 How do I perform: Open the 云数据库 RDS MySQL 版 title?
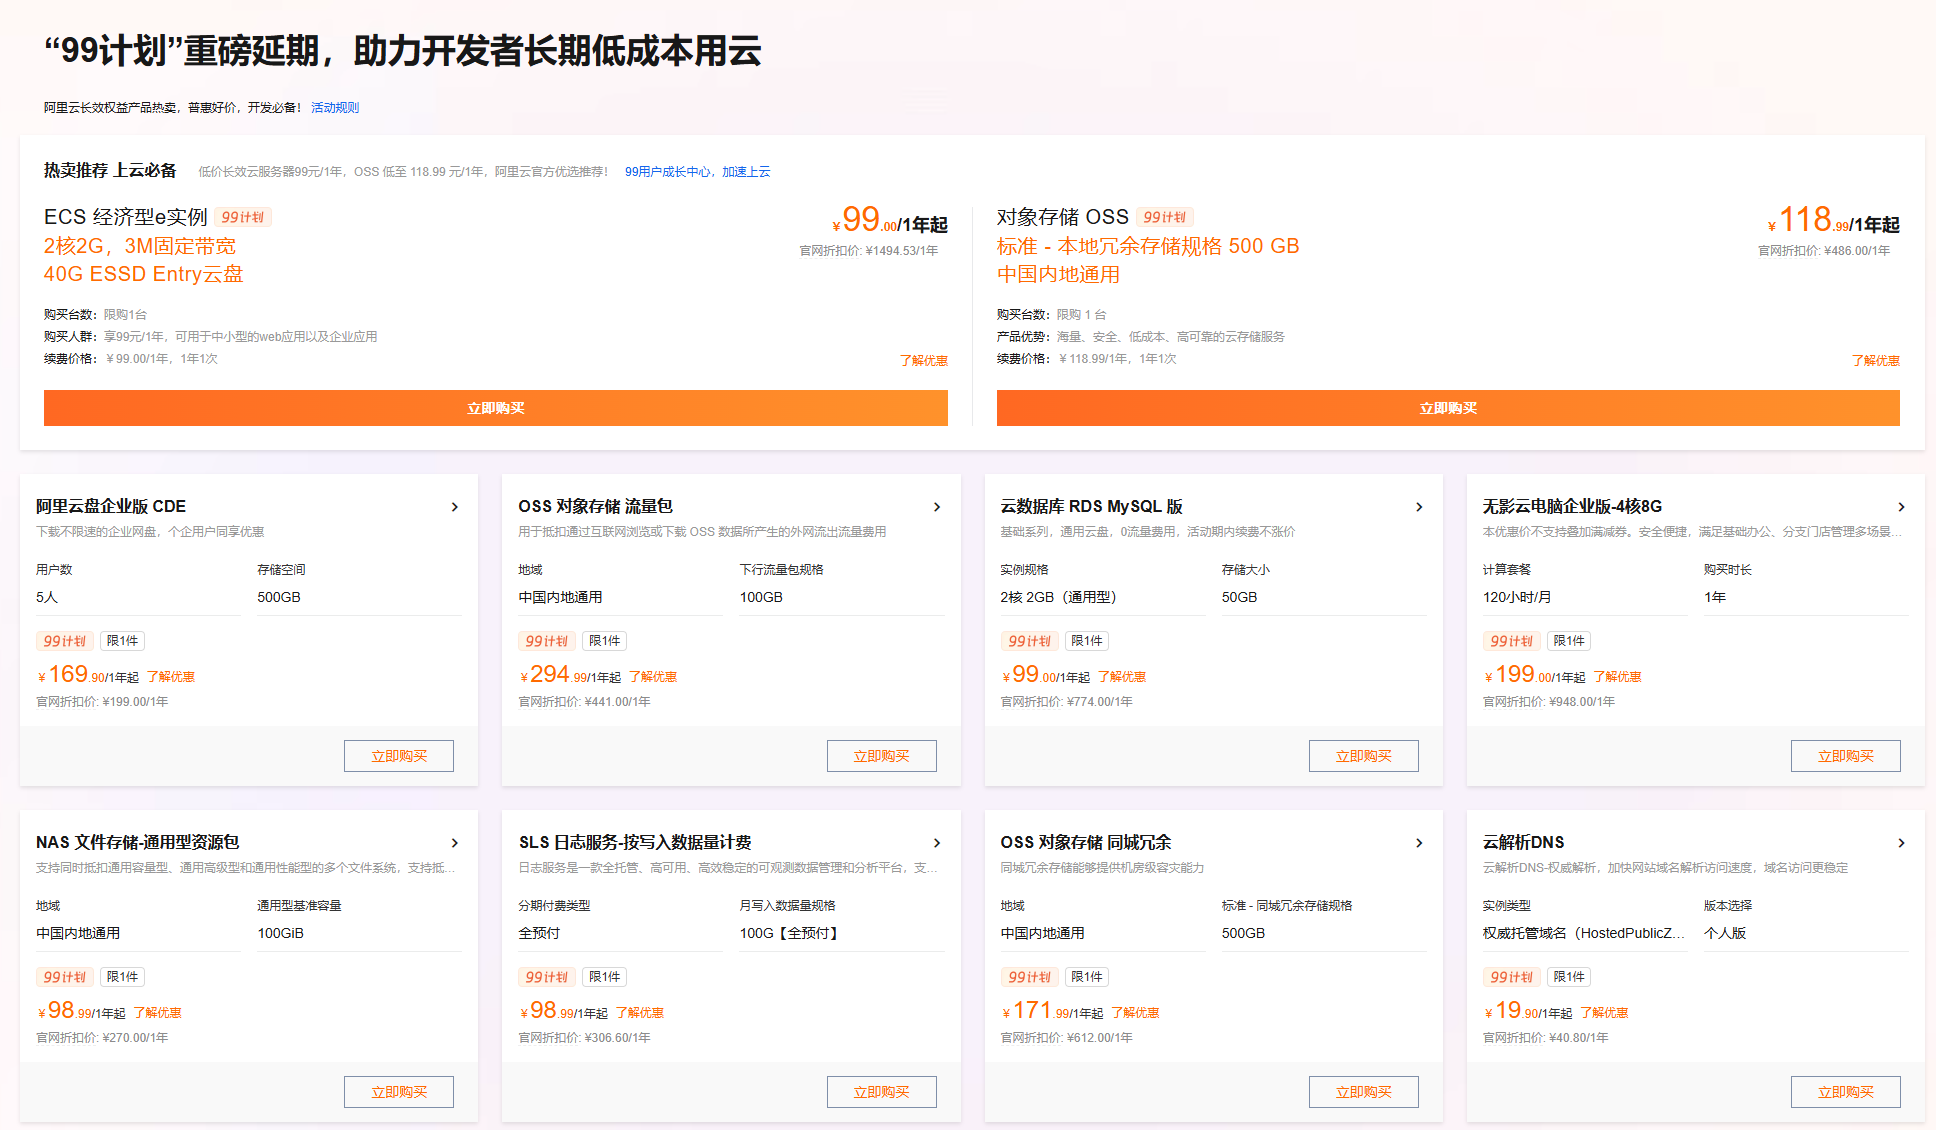click(x=1091, y=507)
